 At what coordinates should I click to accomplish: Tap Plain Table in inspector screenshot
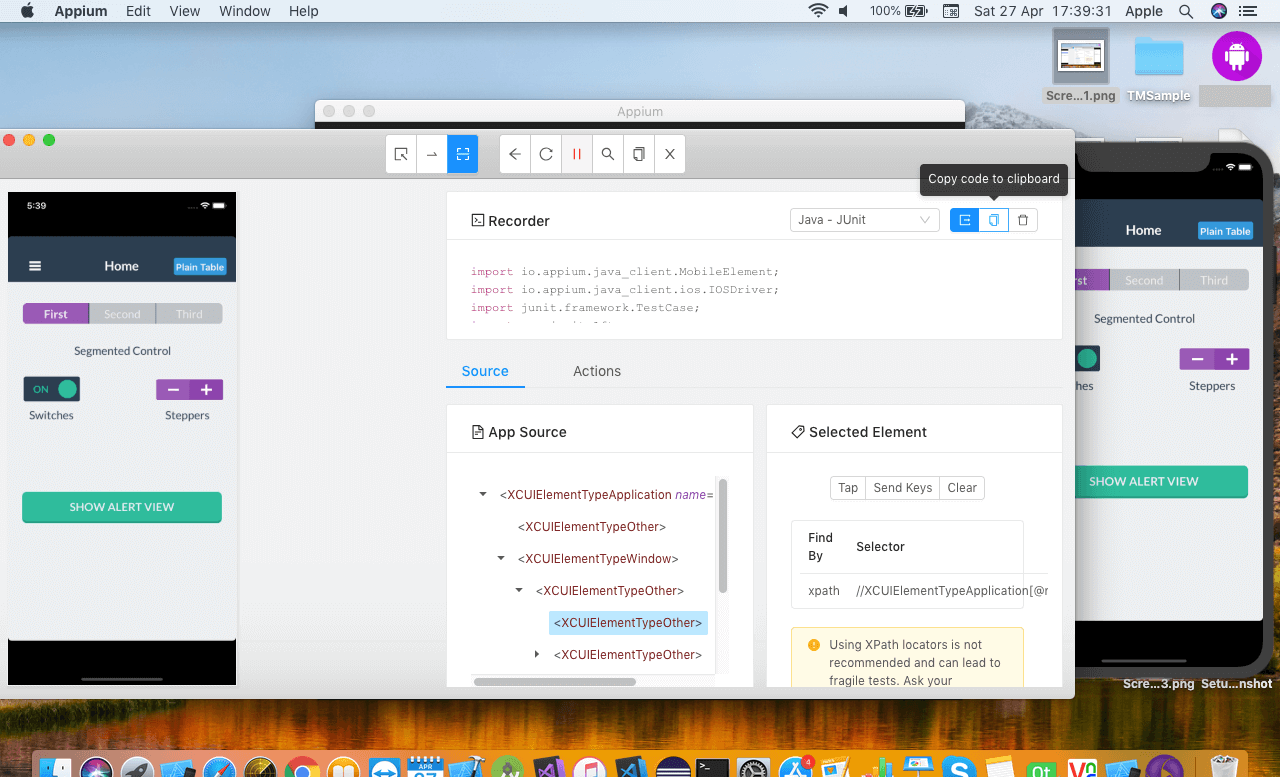coord(200,267)
